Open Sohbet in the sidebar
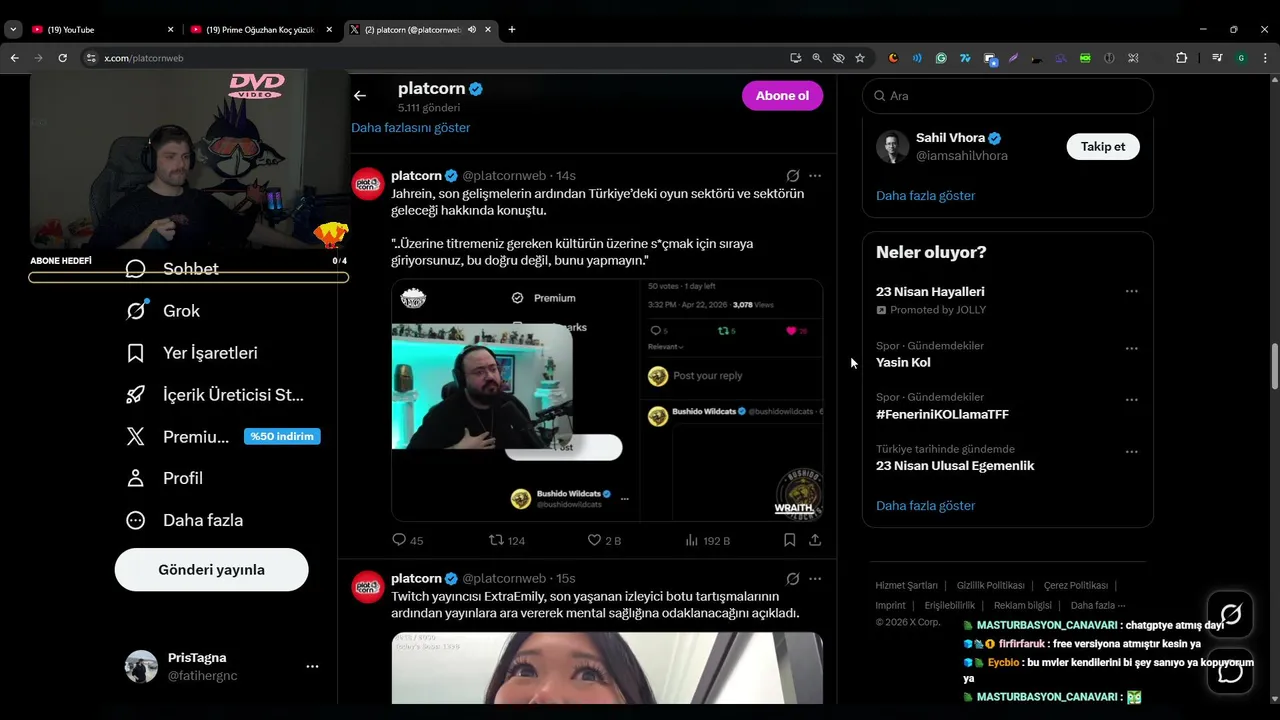Image resolution: width=1280 pixels, height=720 pixels. [x=172, y=269]
